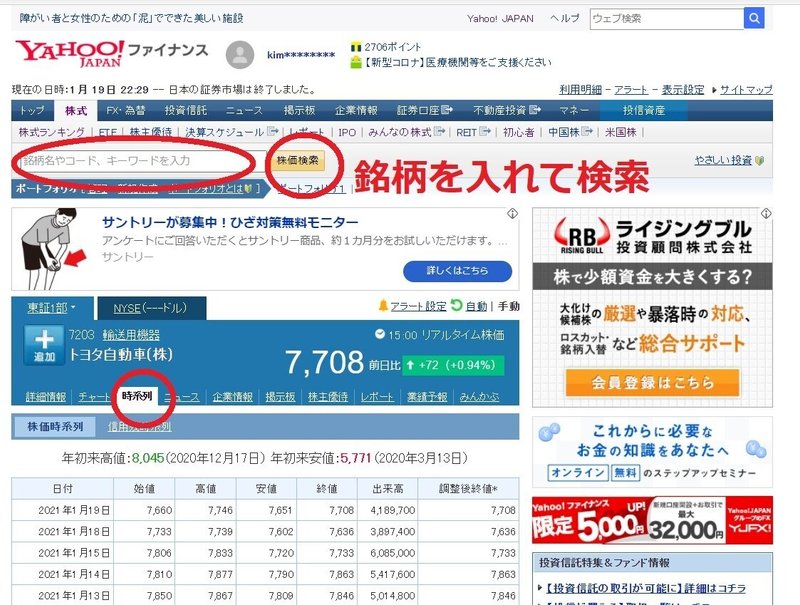Open the サイトマップ link
This screenshot has height=605, width=800.
click(746, 90)
